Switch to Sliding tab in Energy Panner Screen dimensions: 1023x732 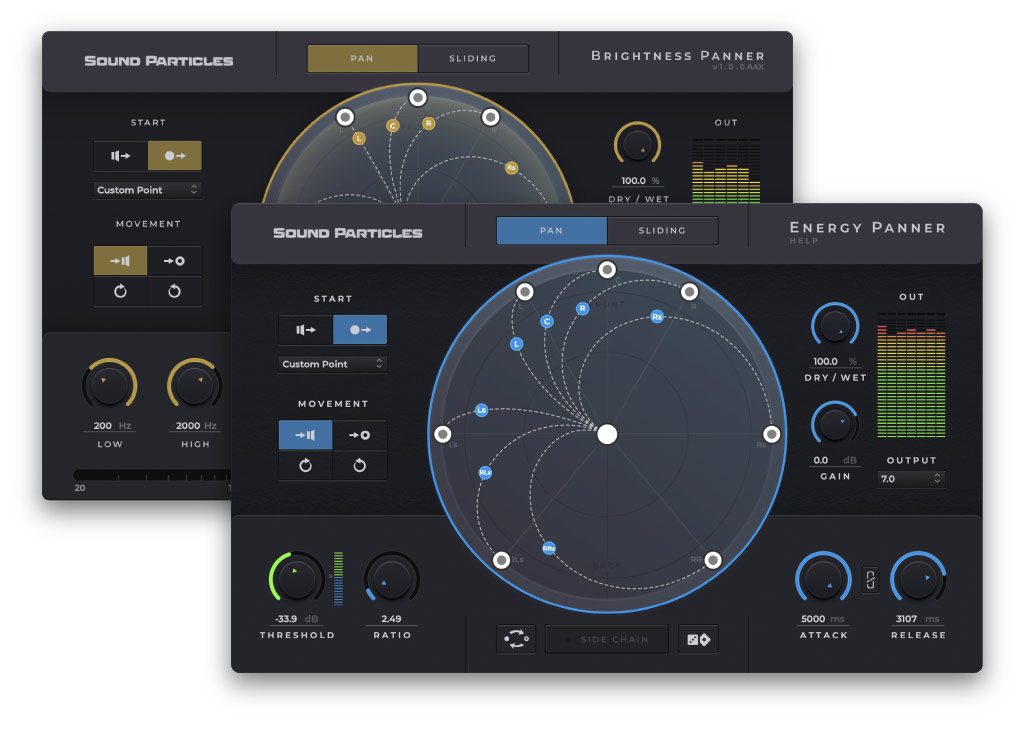tap(662, 231)
